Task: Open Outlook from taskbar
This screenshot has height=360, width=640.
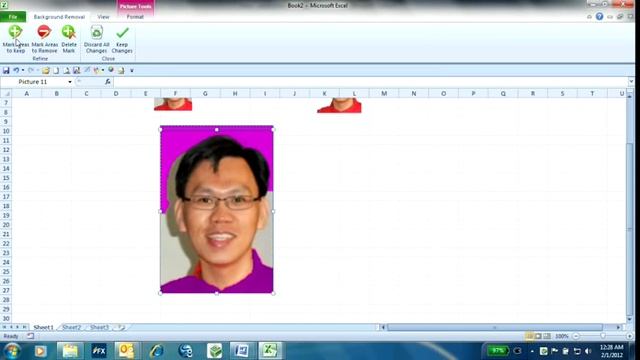Action: point(126,351)
